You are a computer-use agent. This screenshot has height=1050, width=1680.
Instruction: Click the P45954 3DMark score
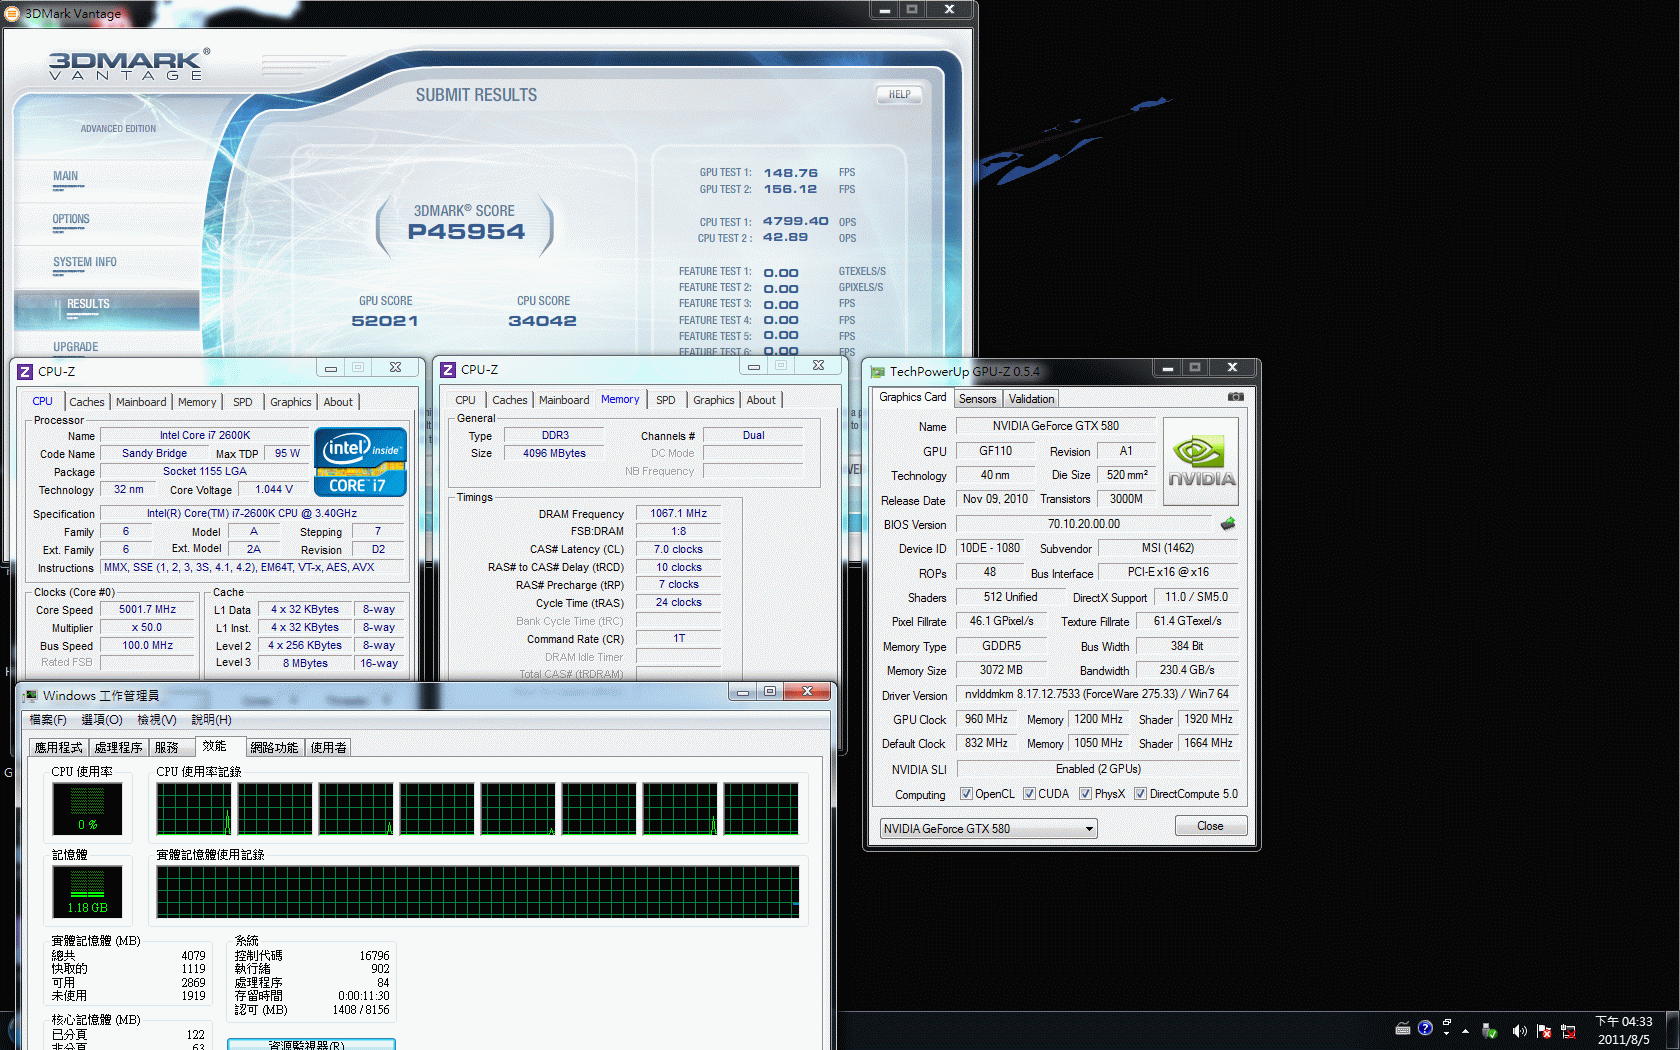point(466,232)
